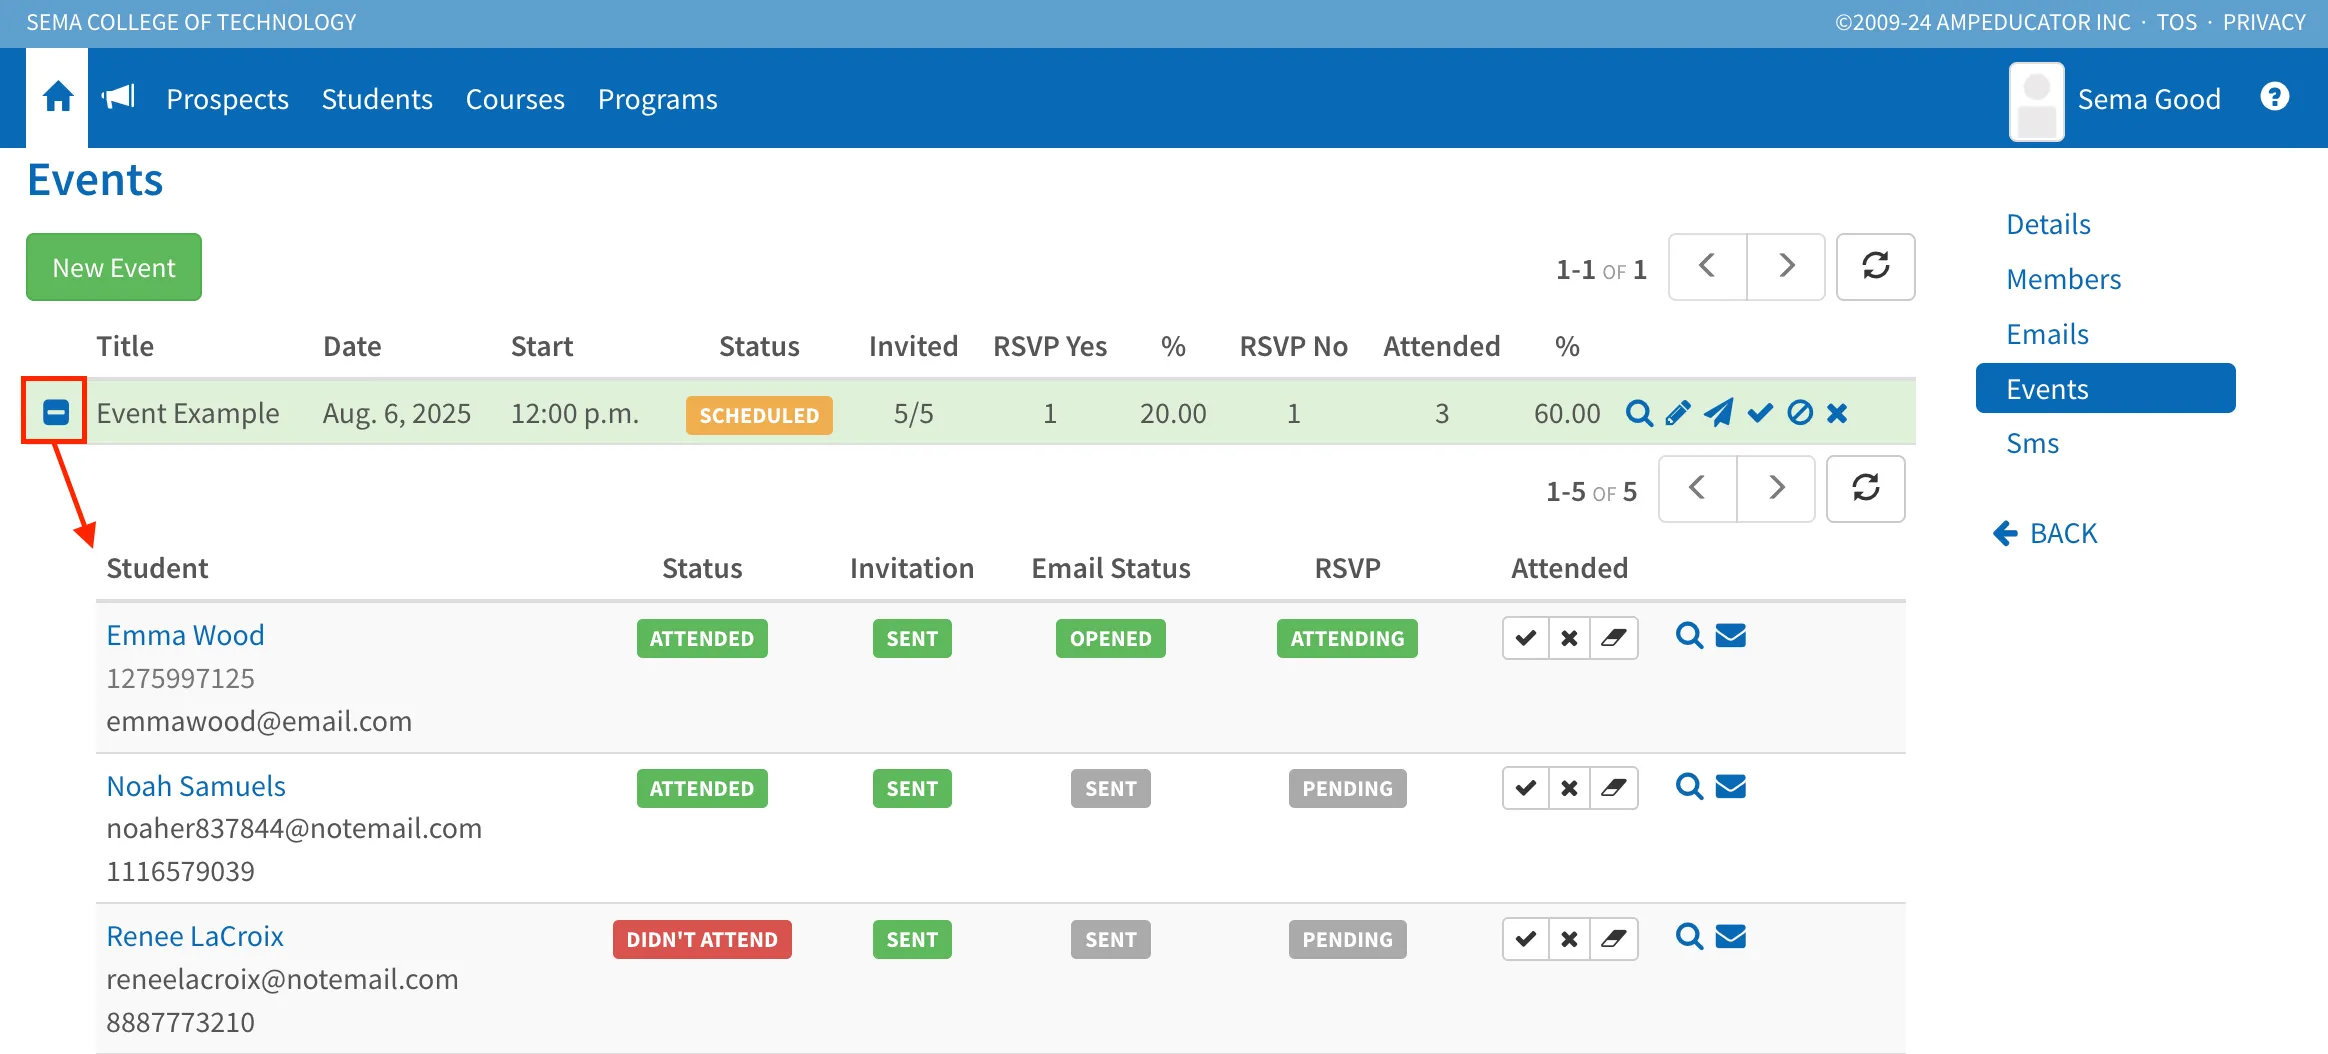Cancel Event Example with ban icon
The width and height of the screenshot is (2328, 1054).
coord(1800,413)
